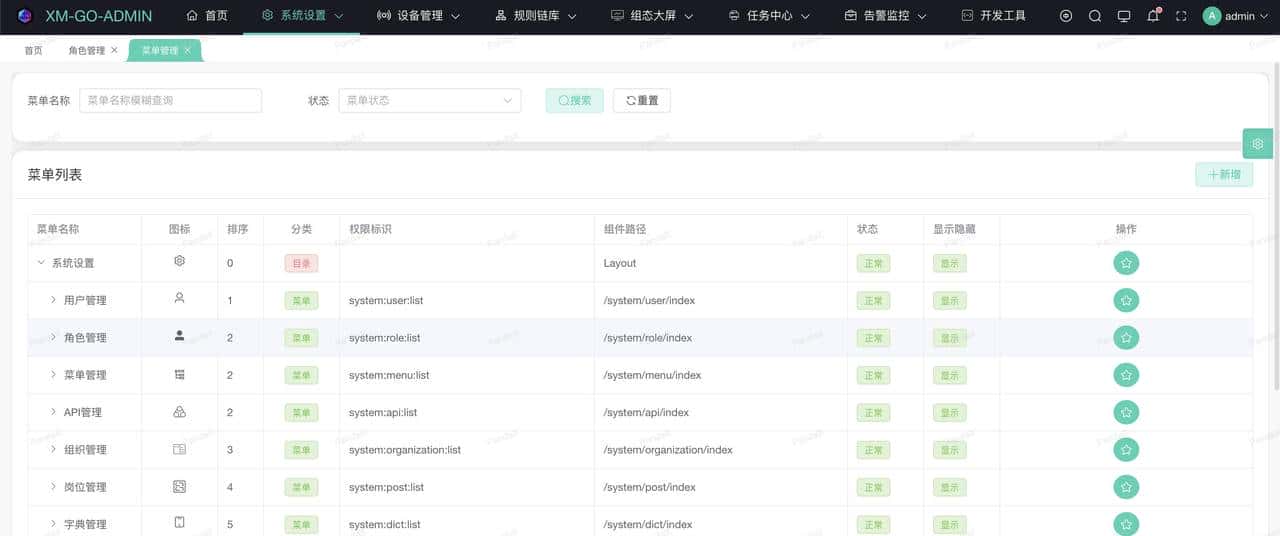Open the 菜单状态 status dropdown
The height and width of the screenshot is (536, 1280).
[x=430, y=100]
